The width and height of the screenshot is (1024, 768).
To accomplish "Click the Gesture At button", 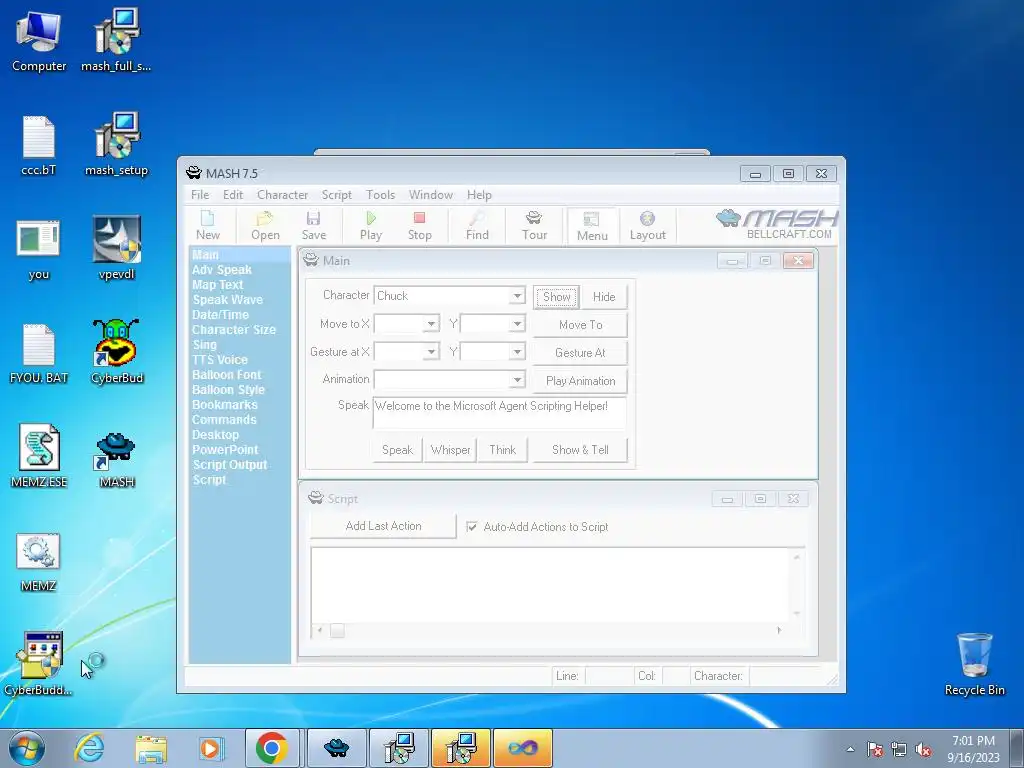I will pyautogui.click(x=581, y=353).
